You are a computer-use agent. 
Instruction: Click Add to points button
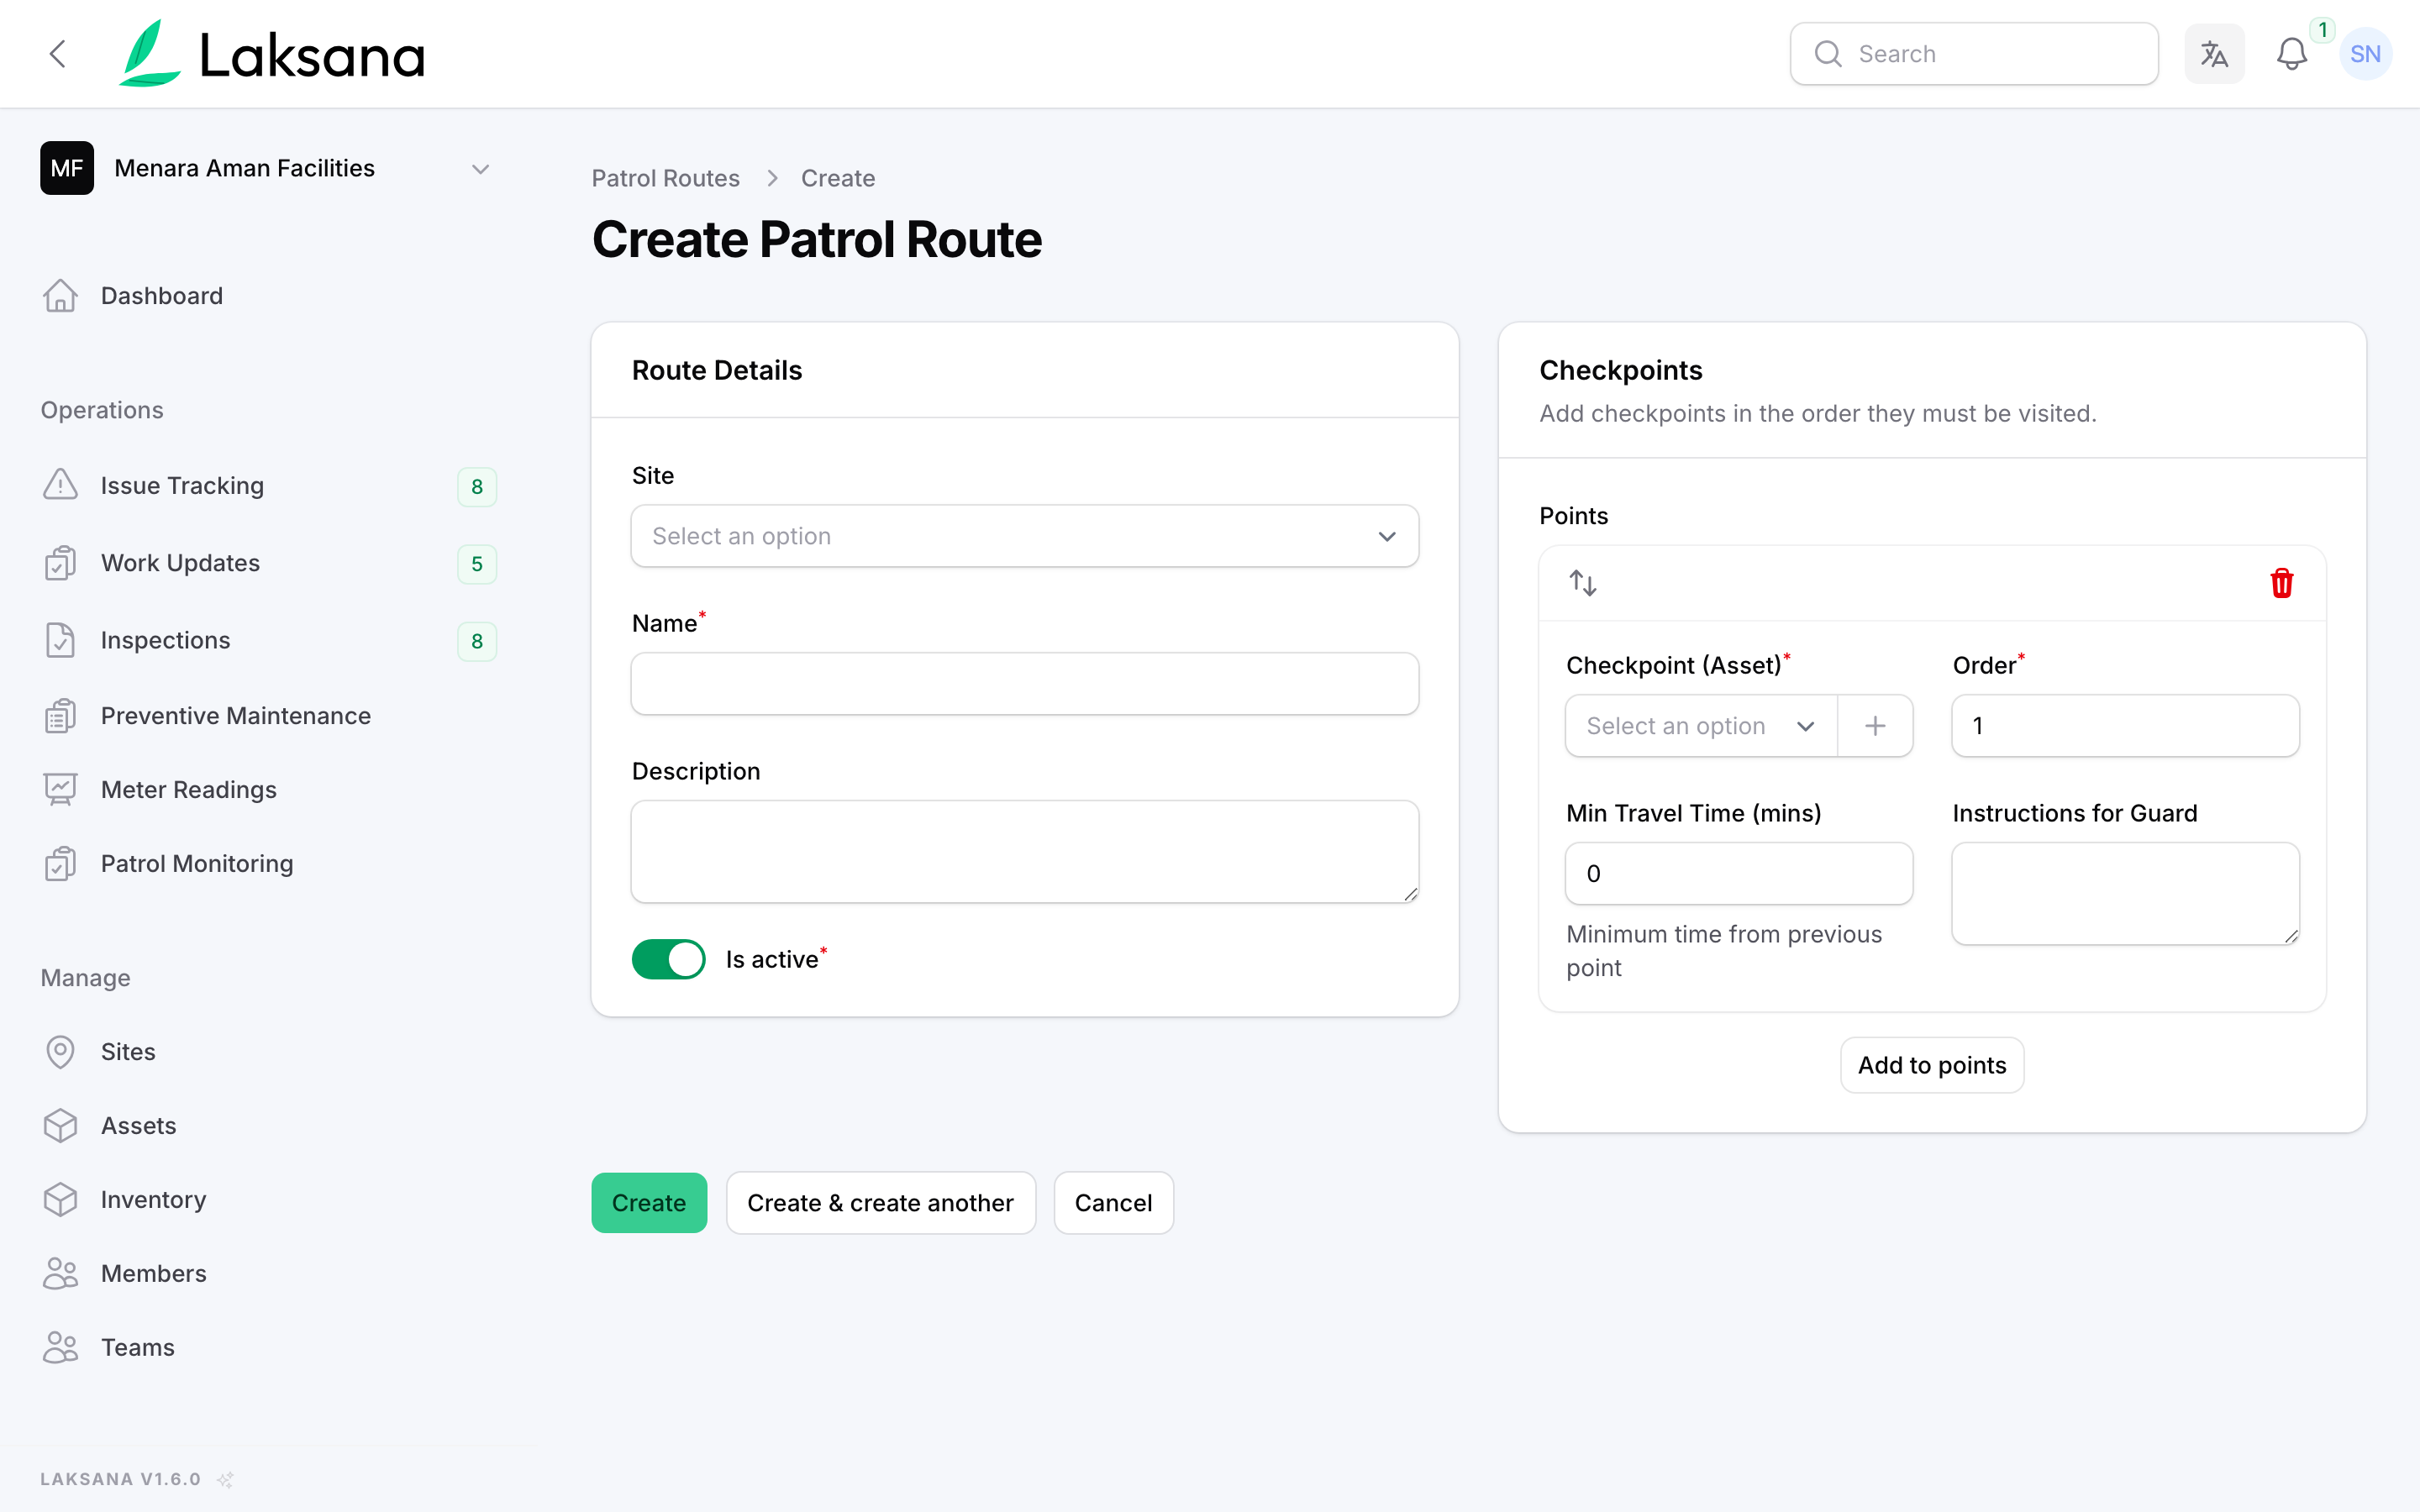(x=1932, y=1065)
